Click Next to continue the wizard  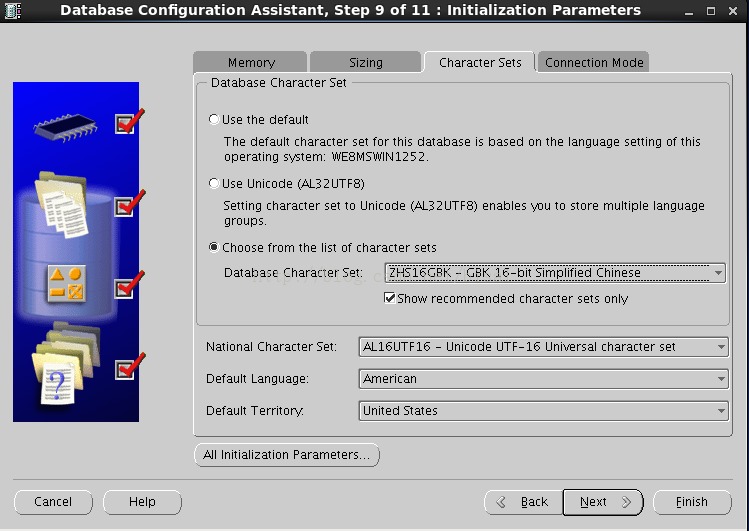pyautogui.click(x=603, y=502)
